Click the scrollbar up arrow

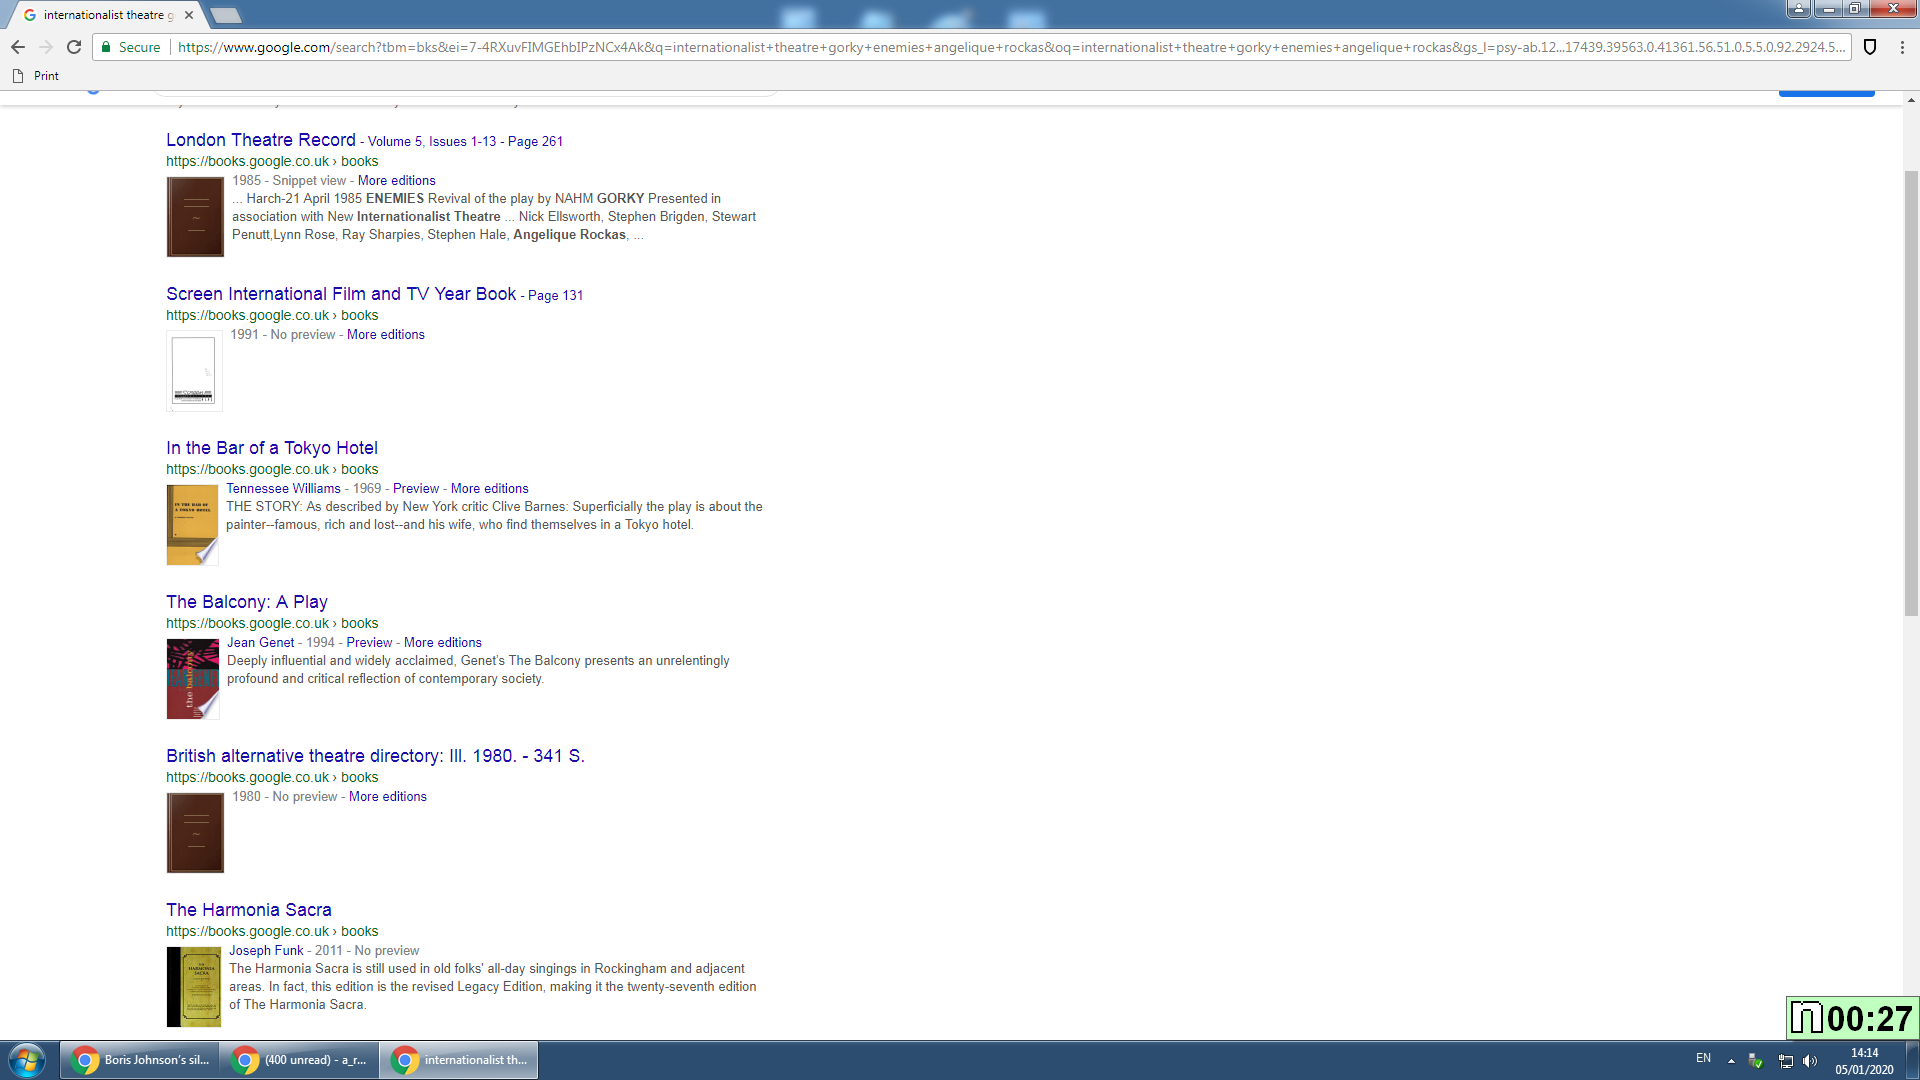pos(1911,100)
